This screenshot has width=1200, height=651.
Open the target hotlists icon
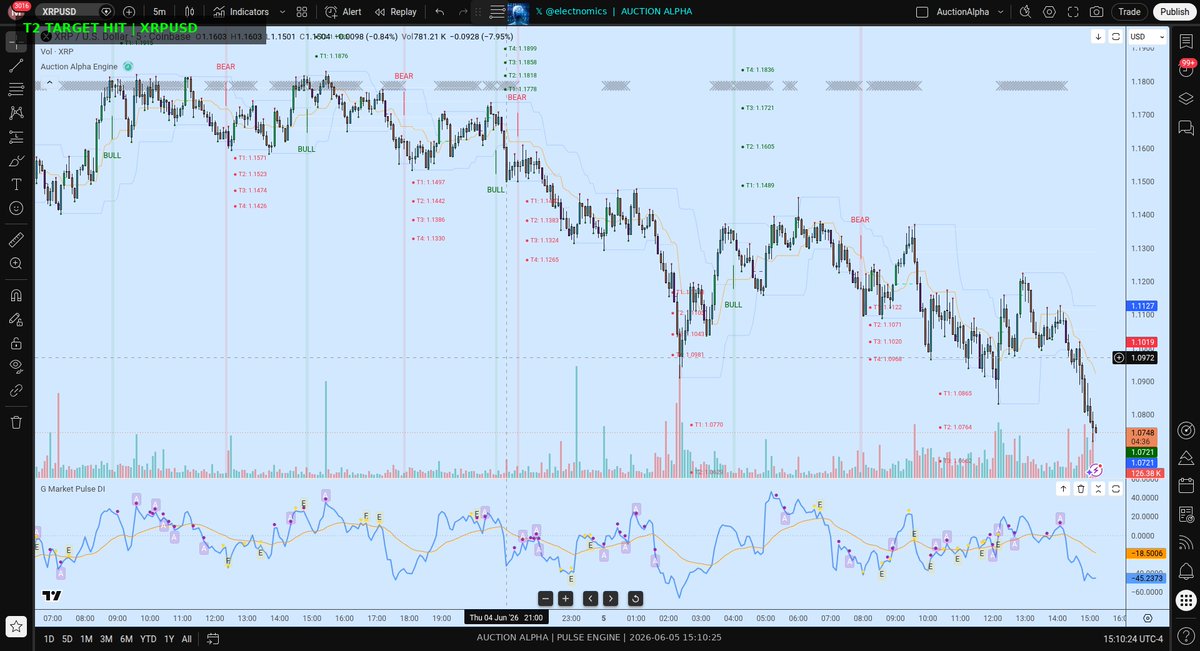tap(1186, 431)
